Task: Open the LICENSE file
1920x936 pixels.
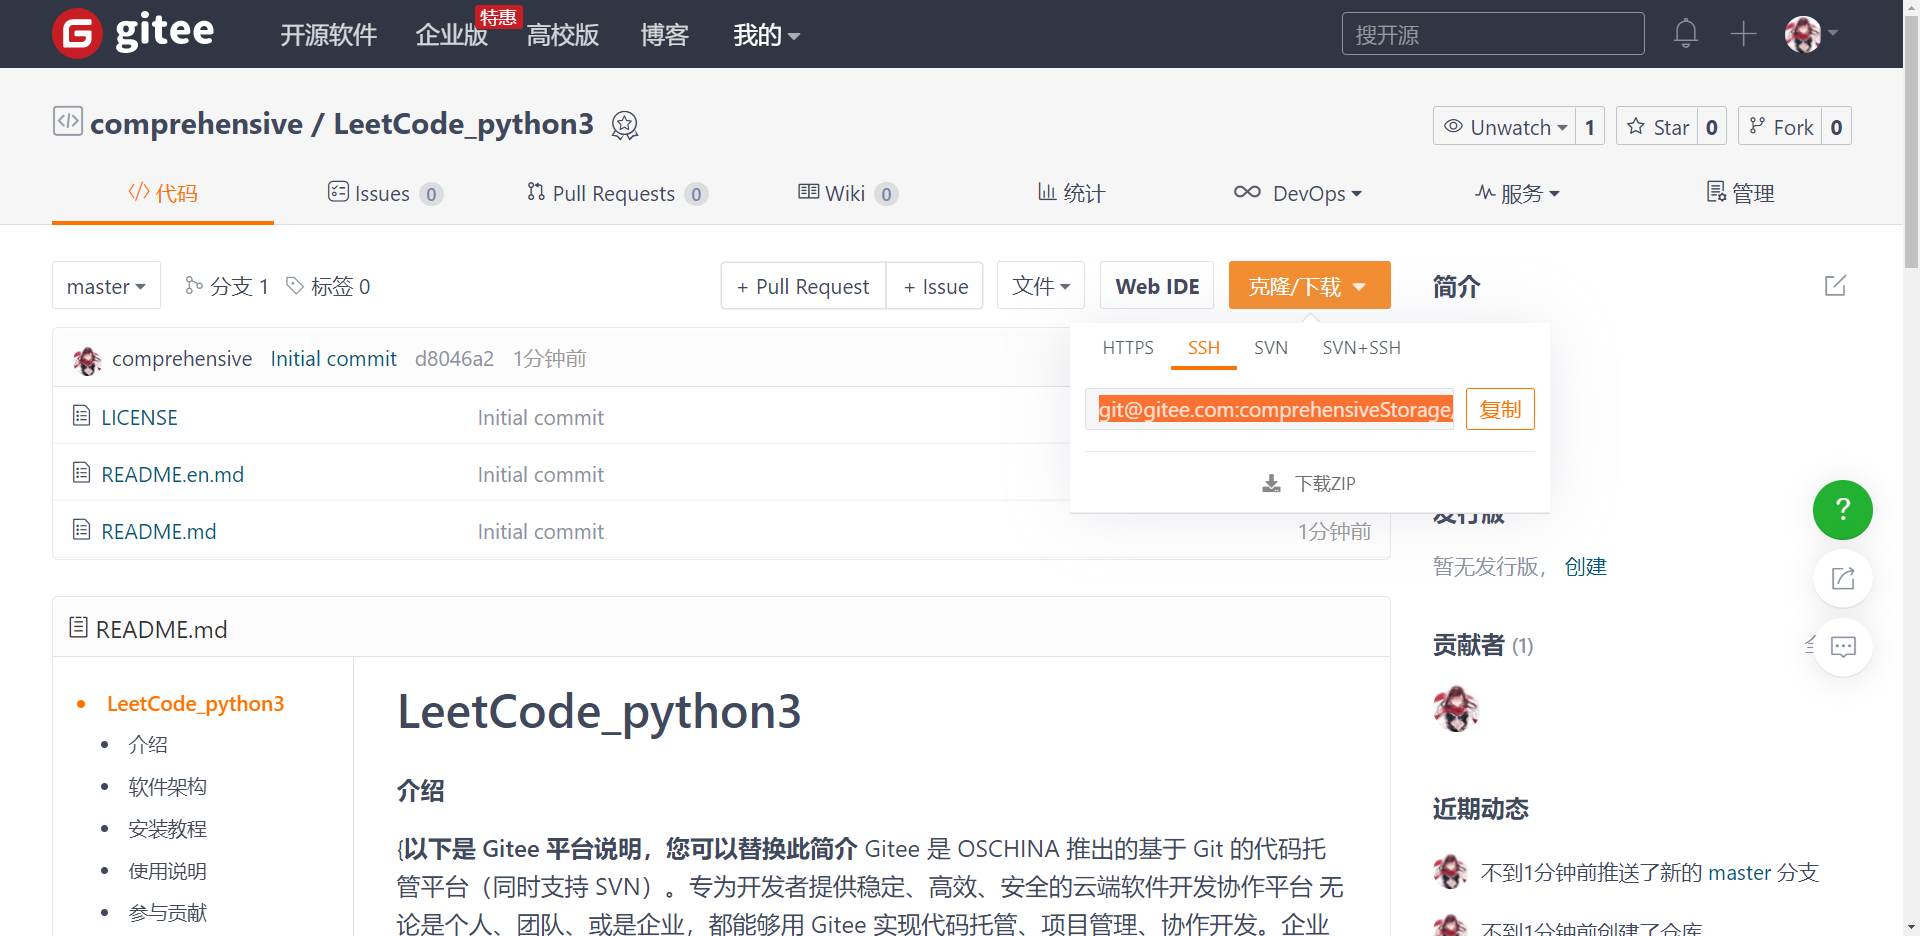Action: 139,417
